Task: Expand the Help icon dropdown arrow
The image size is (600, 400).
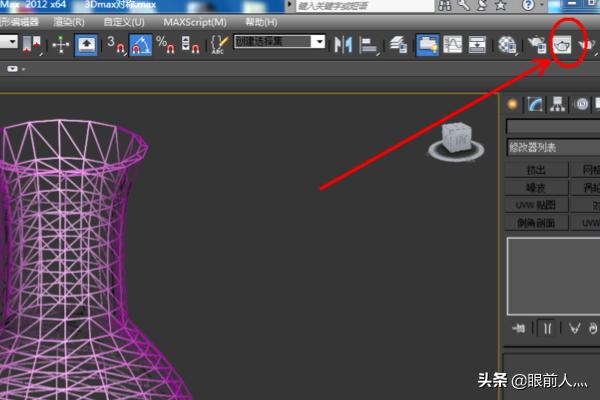Action: 541,5
